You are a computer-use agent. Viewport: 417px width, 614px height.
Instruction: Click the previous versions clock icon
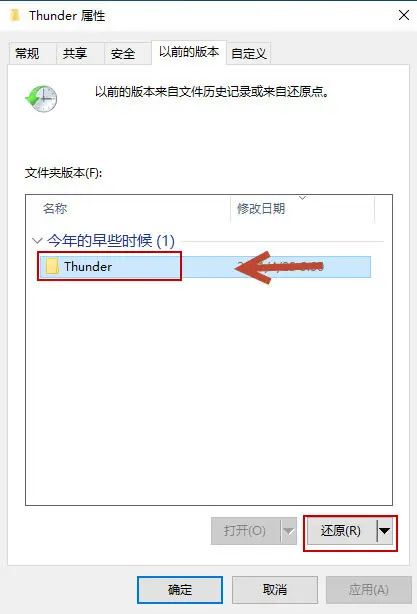tap(41, 99)
